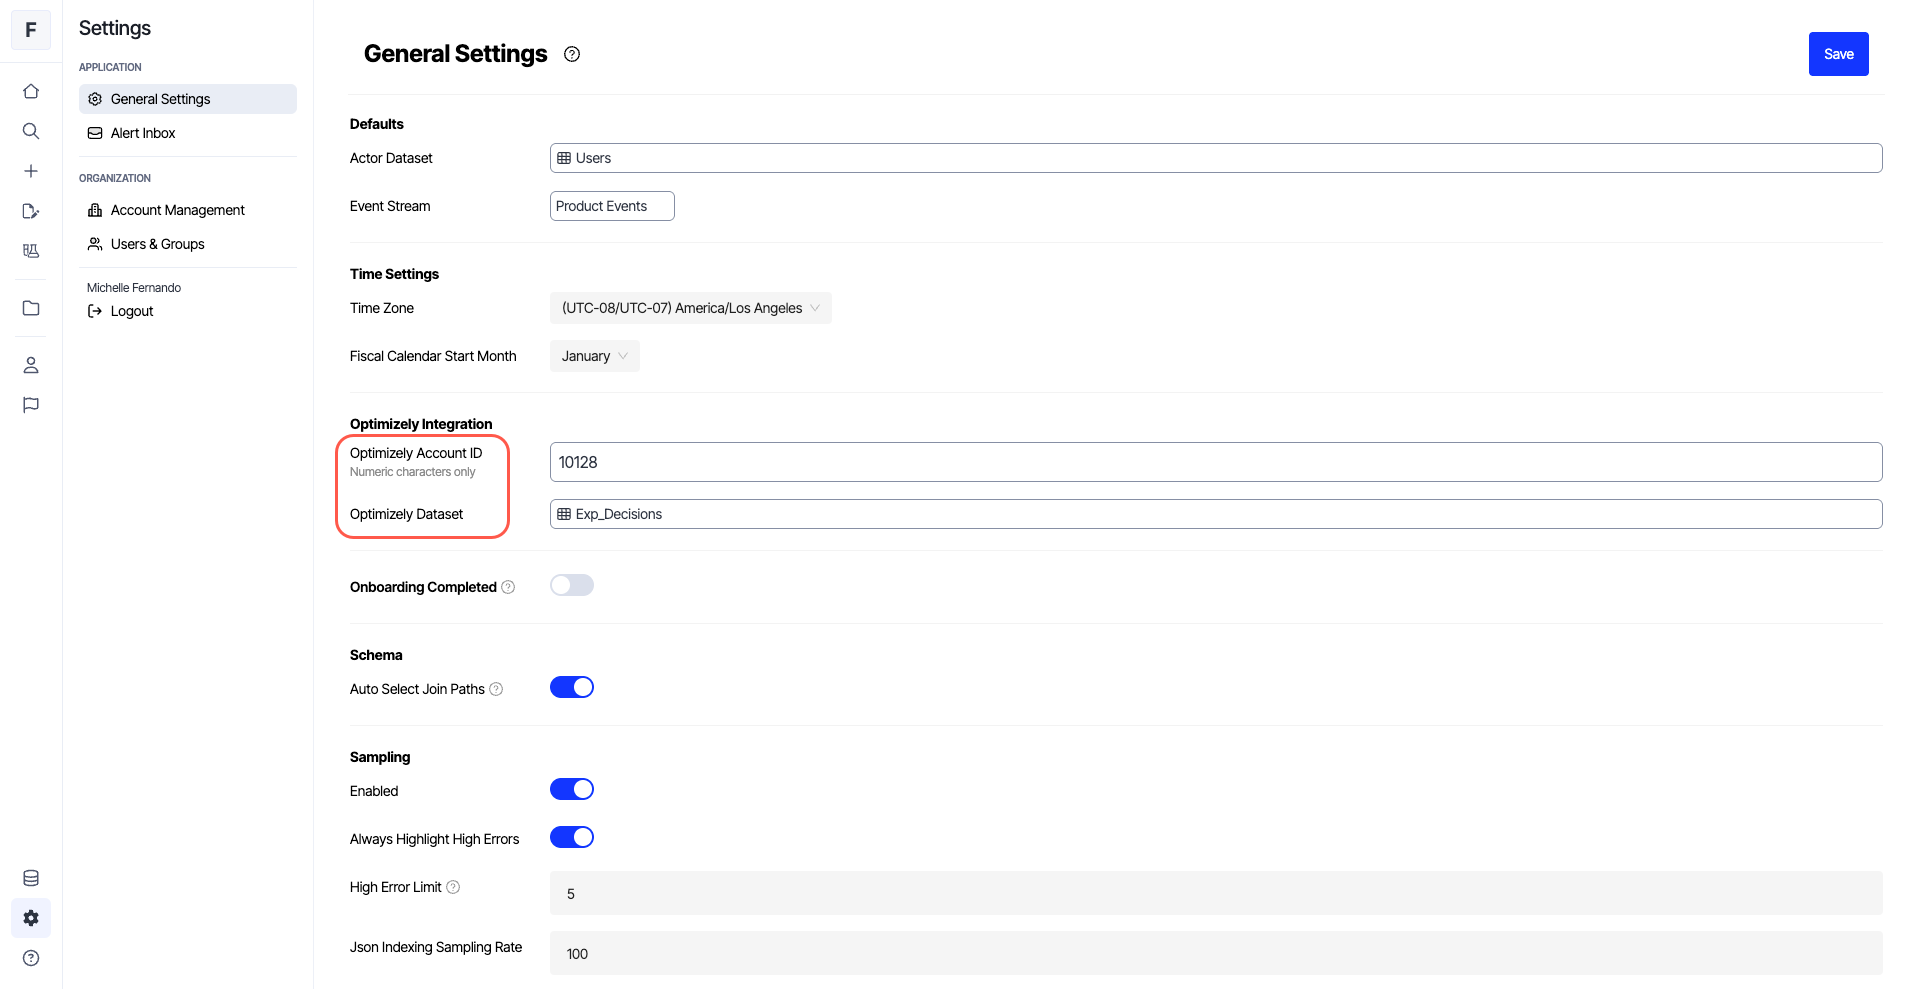
Task: Click help icon beside General Settings title
Action: pos(572,54)
